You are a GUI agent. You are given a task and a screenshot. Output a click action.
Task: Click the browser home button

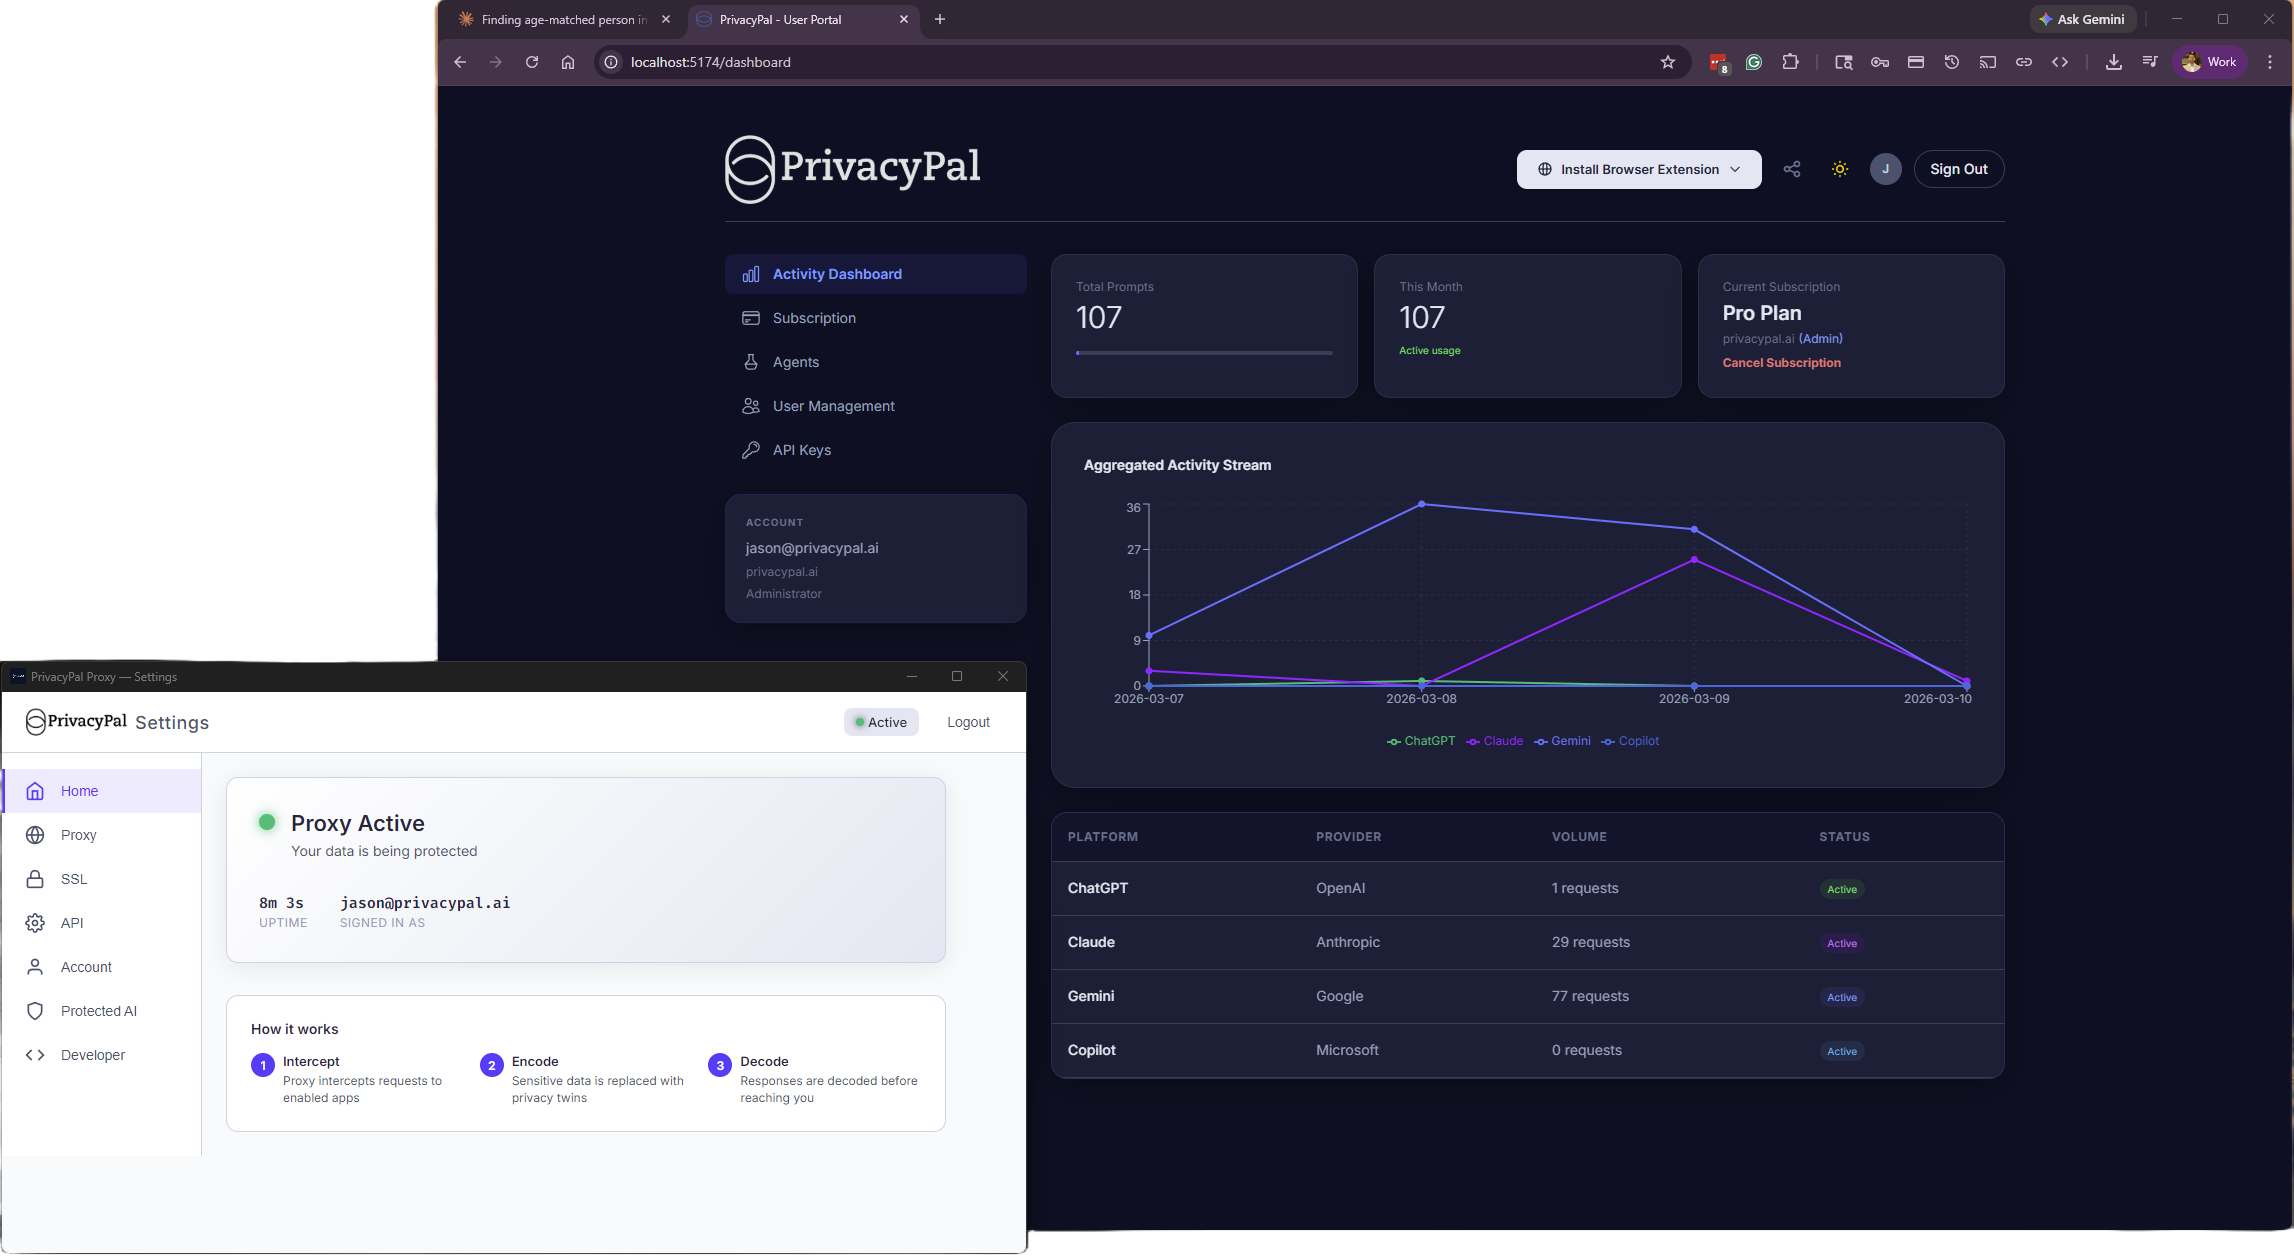pyautogui.click(x=568, y=62)
